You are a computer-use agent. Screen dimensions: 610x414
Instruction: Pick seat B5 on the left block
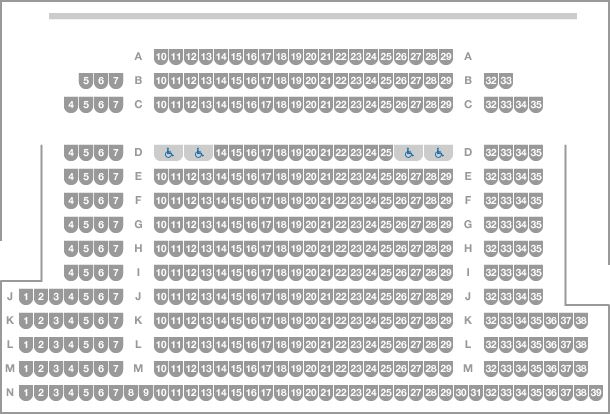[x=86, y=81]
